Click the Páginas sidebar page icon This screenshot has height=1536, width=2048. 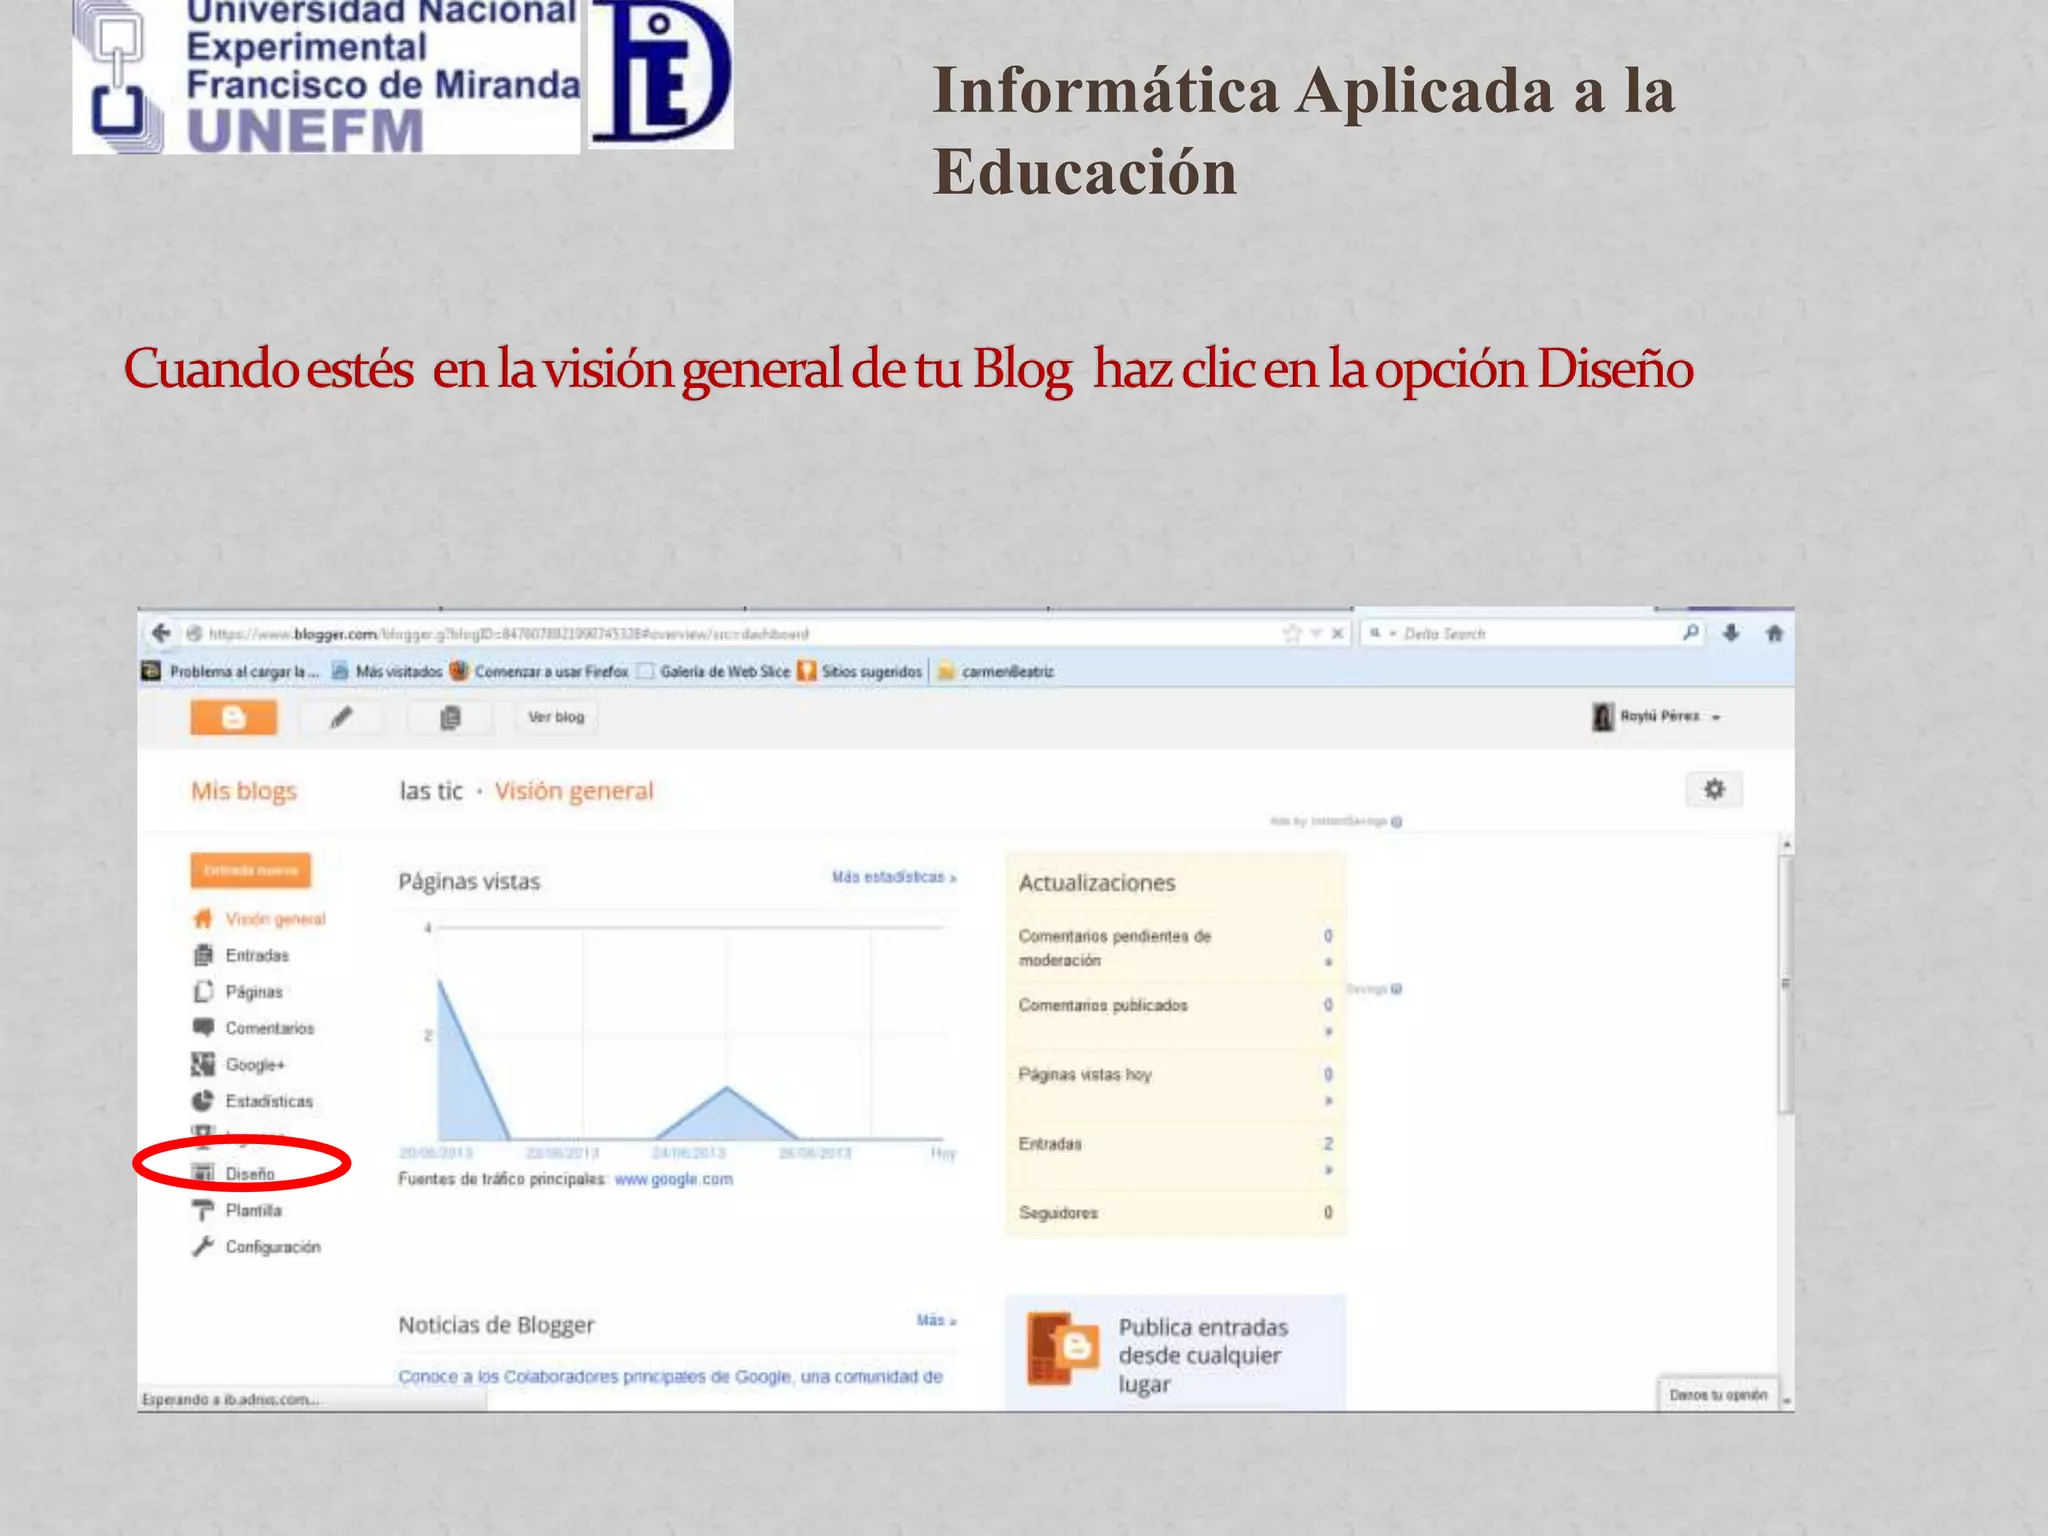(203, 991)
